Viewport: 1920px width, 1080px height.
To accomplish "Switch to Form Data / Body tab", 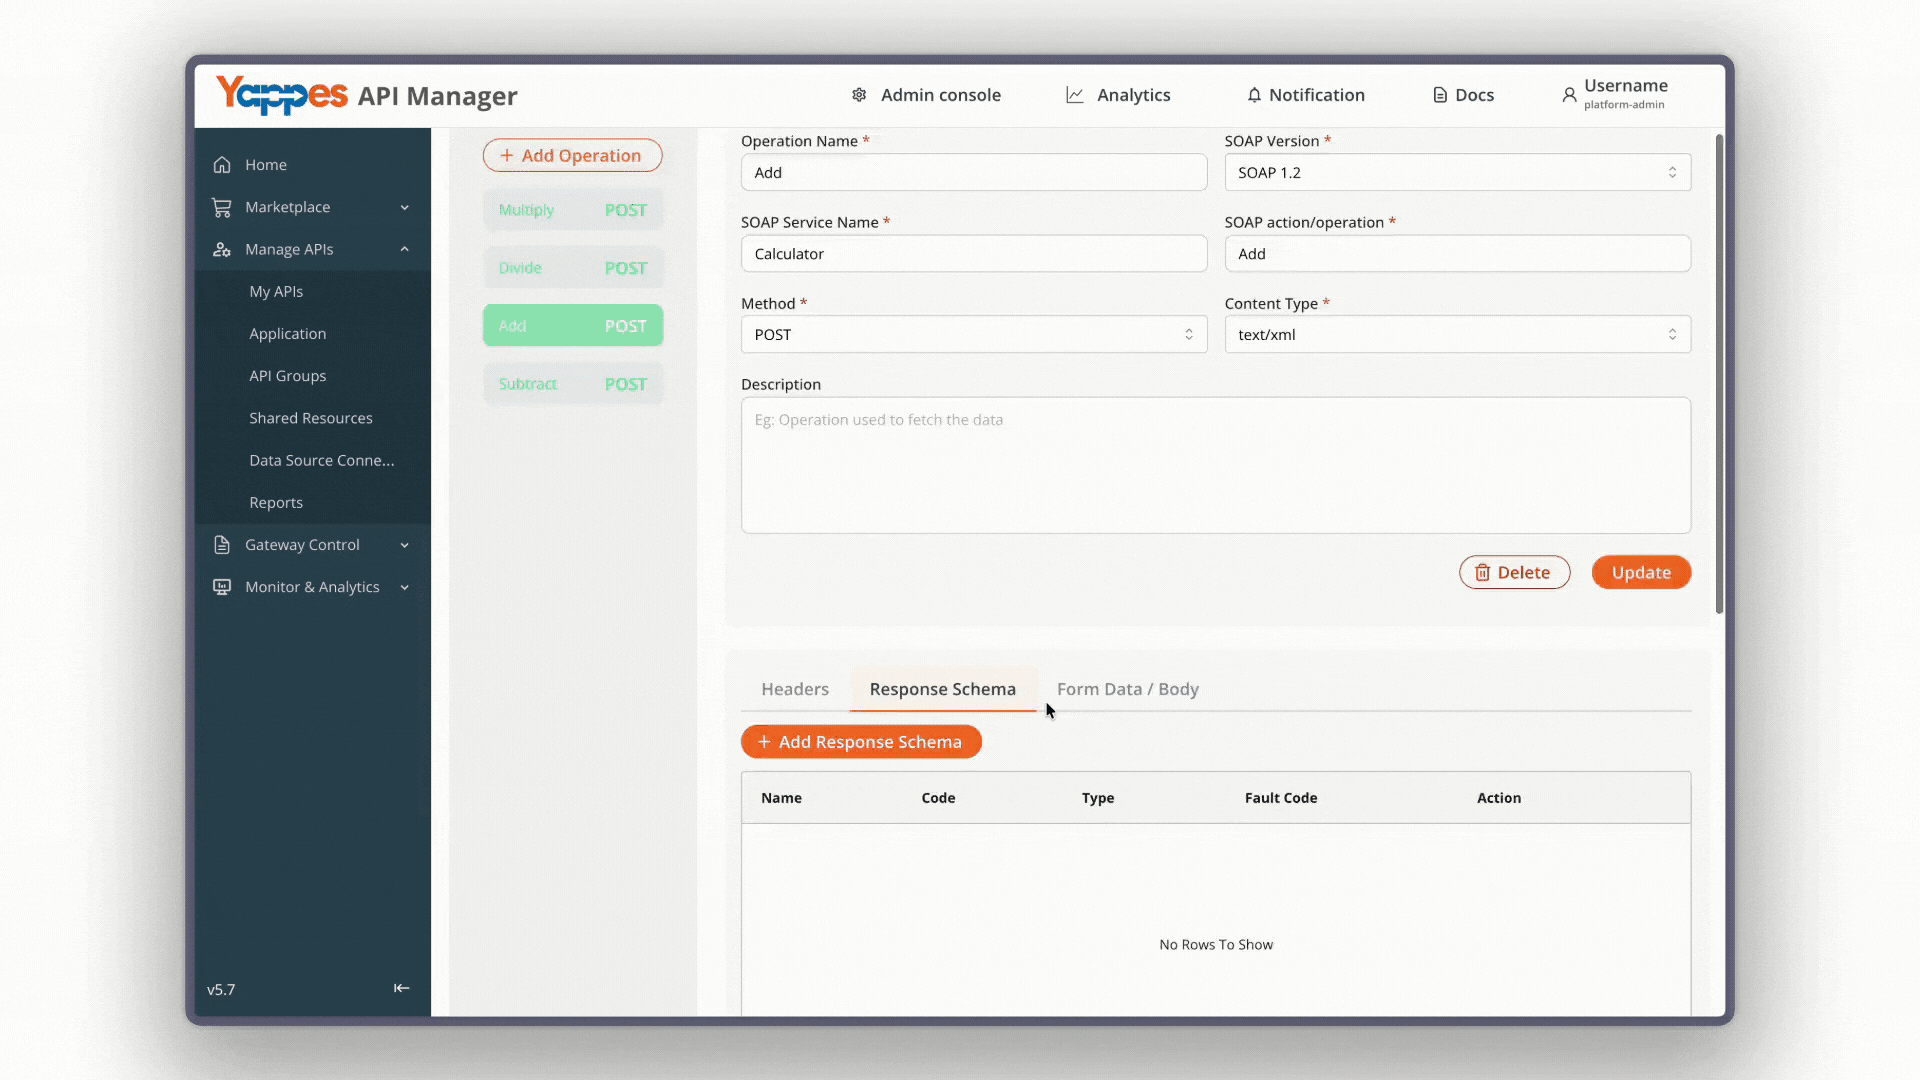I will pyautogui.click(x=1127, y=689).
